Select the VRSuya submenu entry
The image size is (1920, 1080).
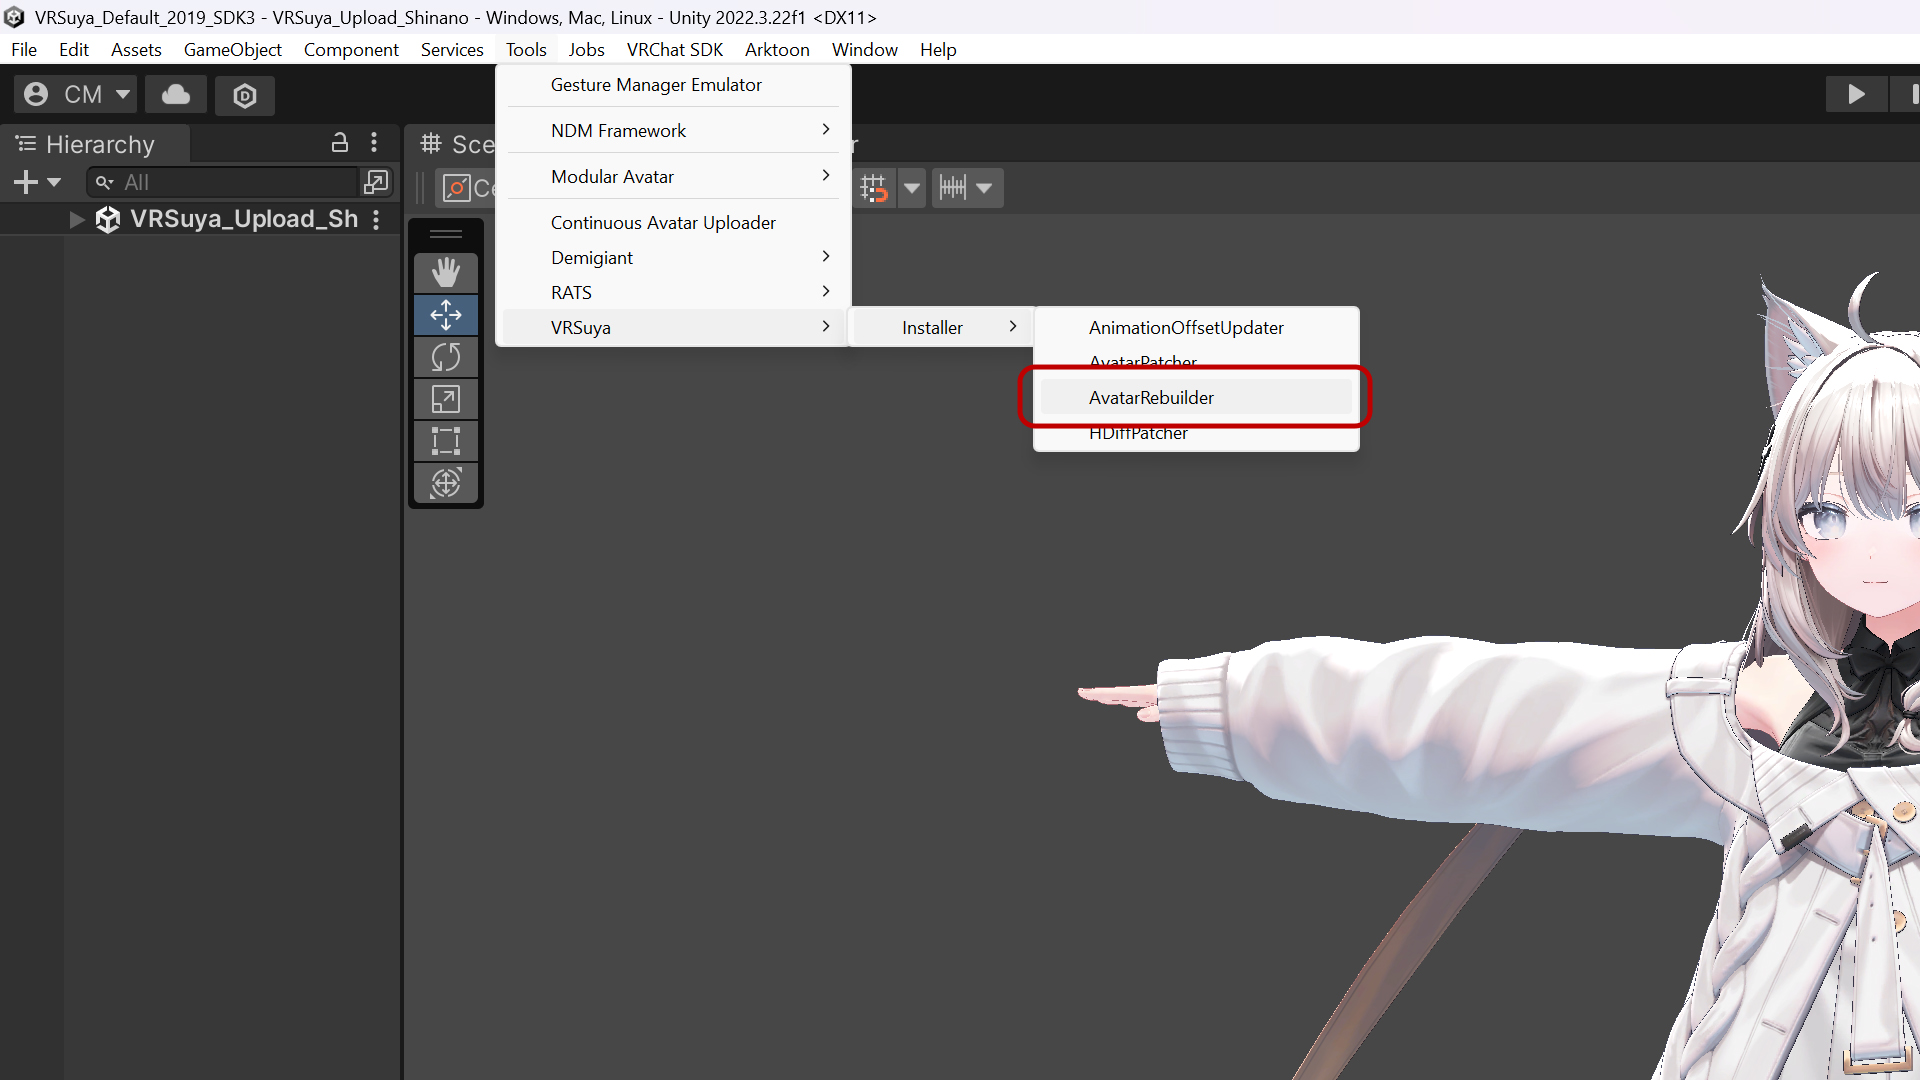673,328
